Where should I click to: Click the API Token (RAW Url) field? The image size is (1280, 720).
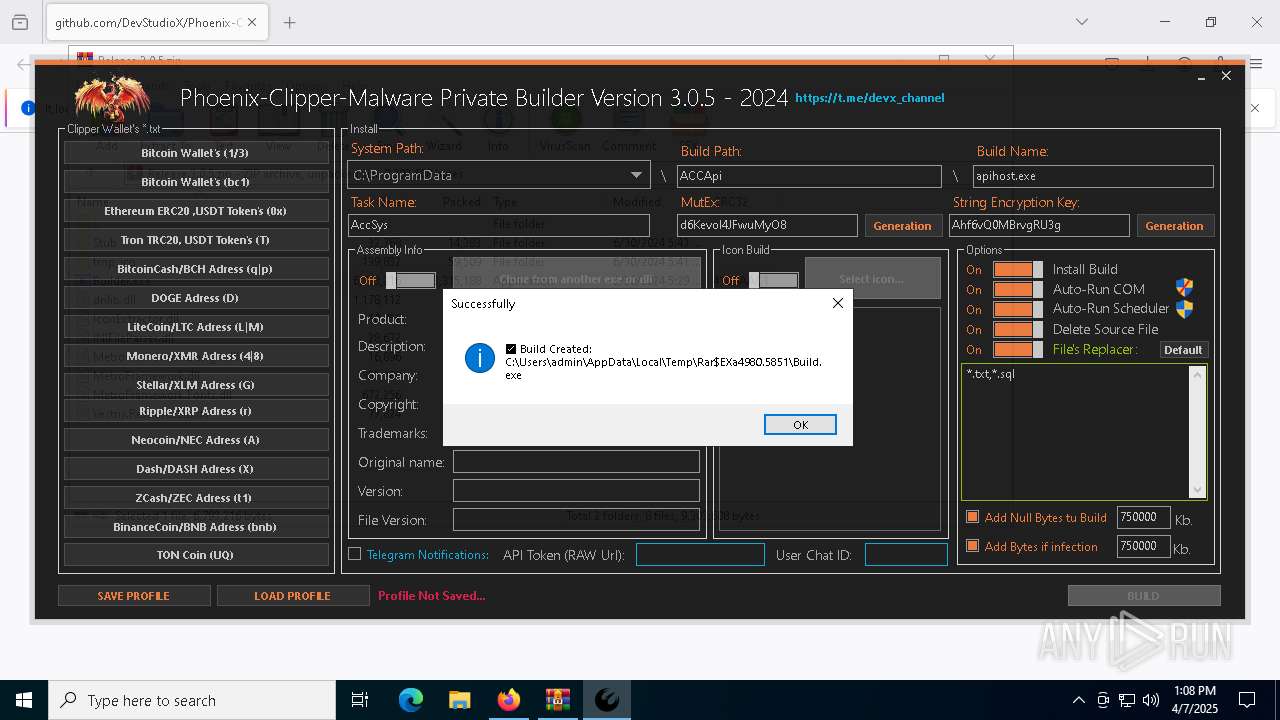click(700, 555)
